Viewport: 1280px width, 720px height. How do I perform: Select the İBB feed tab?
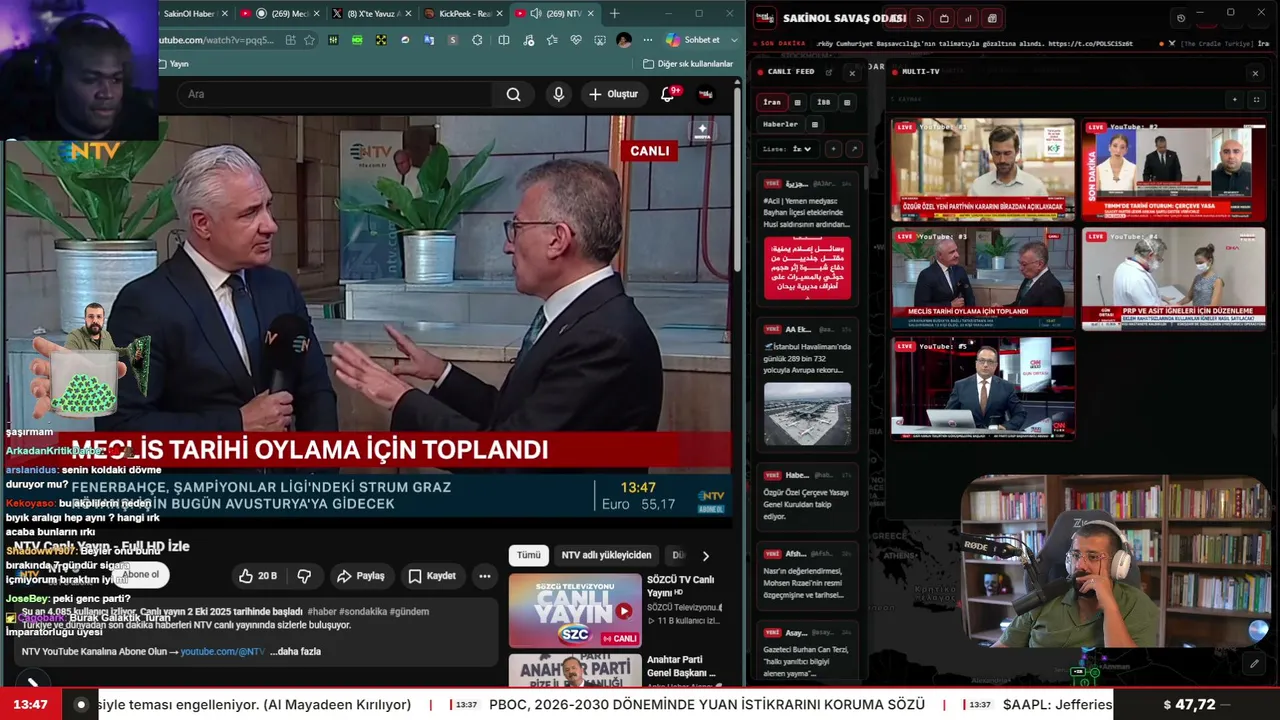coord(823,102)
